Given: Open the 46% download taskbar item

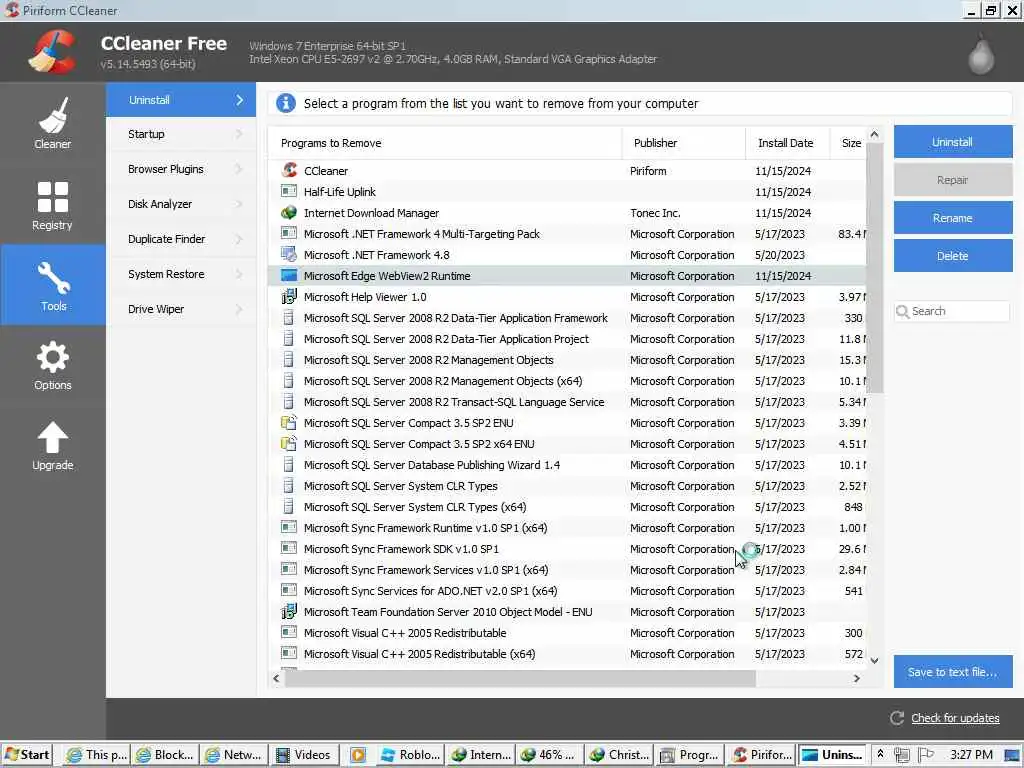Looking at the screenshot, I should coord(549,755).
